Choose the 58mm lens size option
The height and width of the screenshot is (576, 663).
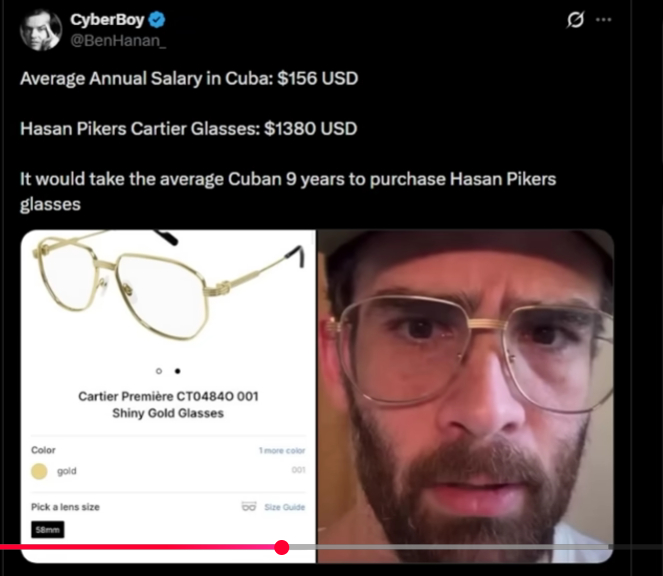pyautogui.click(x=48, y=529)
